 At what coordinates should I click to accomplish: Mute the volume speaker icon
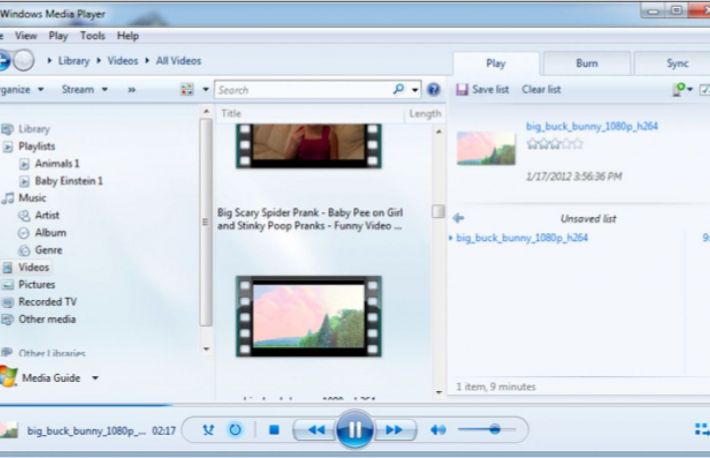[x=438, y=430]
